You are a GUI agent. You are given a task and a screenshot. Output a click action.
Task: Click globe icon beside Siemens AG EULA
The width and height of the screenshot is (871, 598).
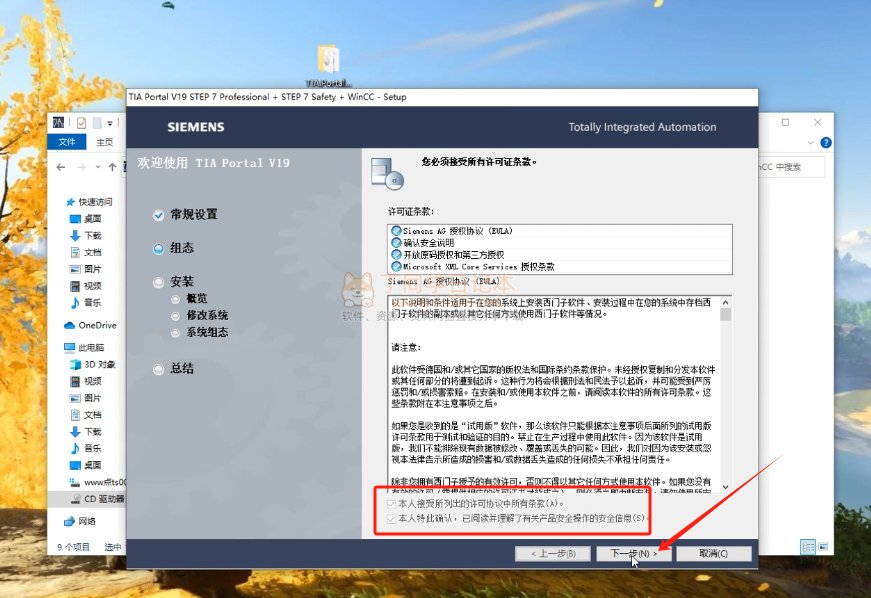pyautogui.click(x=396, y=231)
